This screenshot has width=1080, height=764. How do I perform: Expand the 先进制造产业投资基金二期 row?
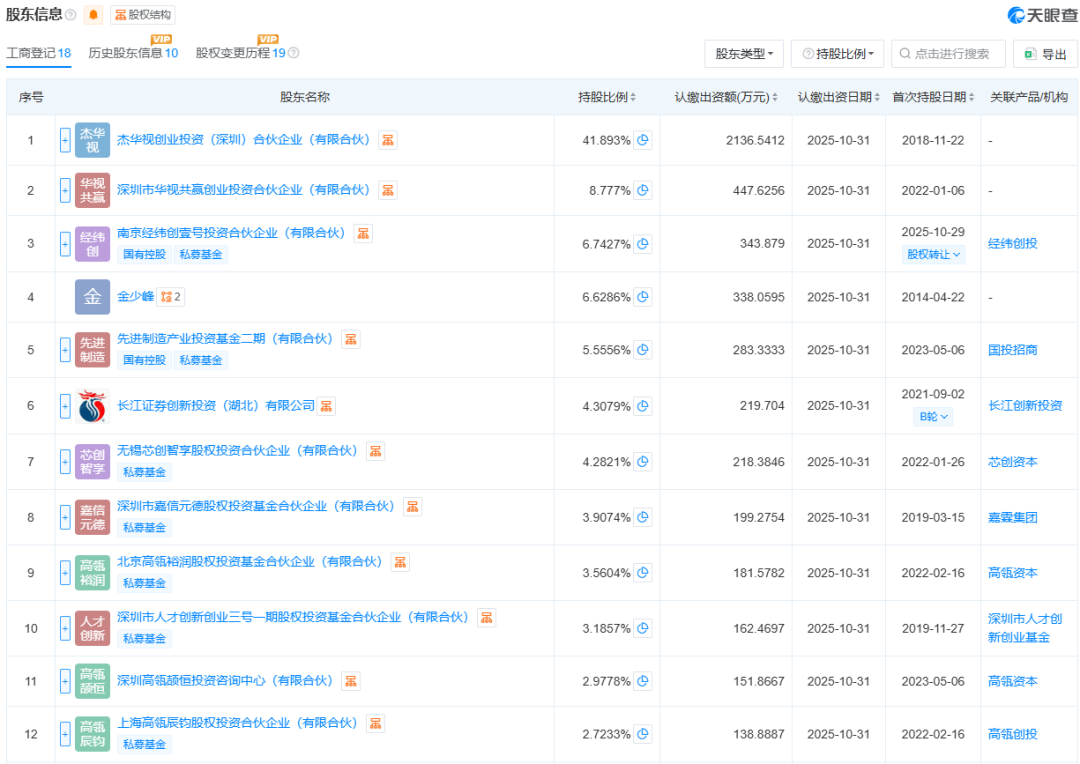(65, 350)
